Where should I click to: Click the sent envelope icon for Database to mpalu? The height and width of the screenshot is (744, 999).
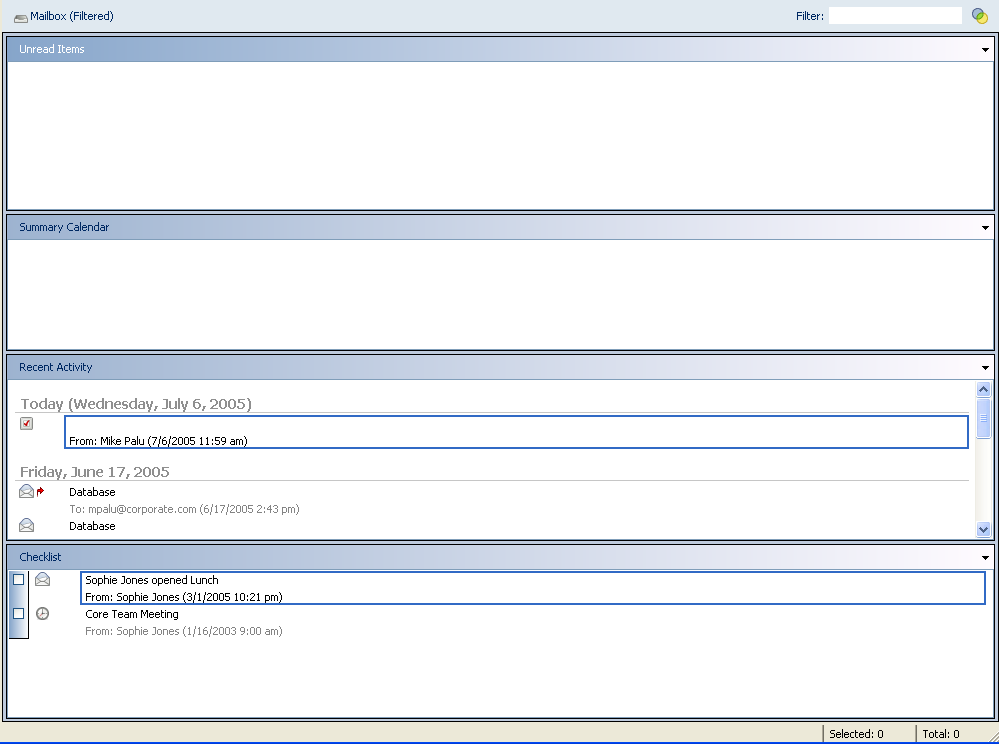tap(26, 491)
